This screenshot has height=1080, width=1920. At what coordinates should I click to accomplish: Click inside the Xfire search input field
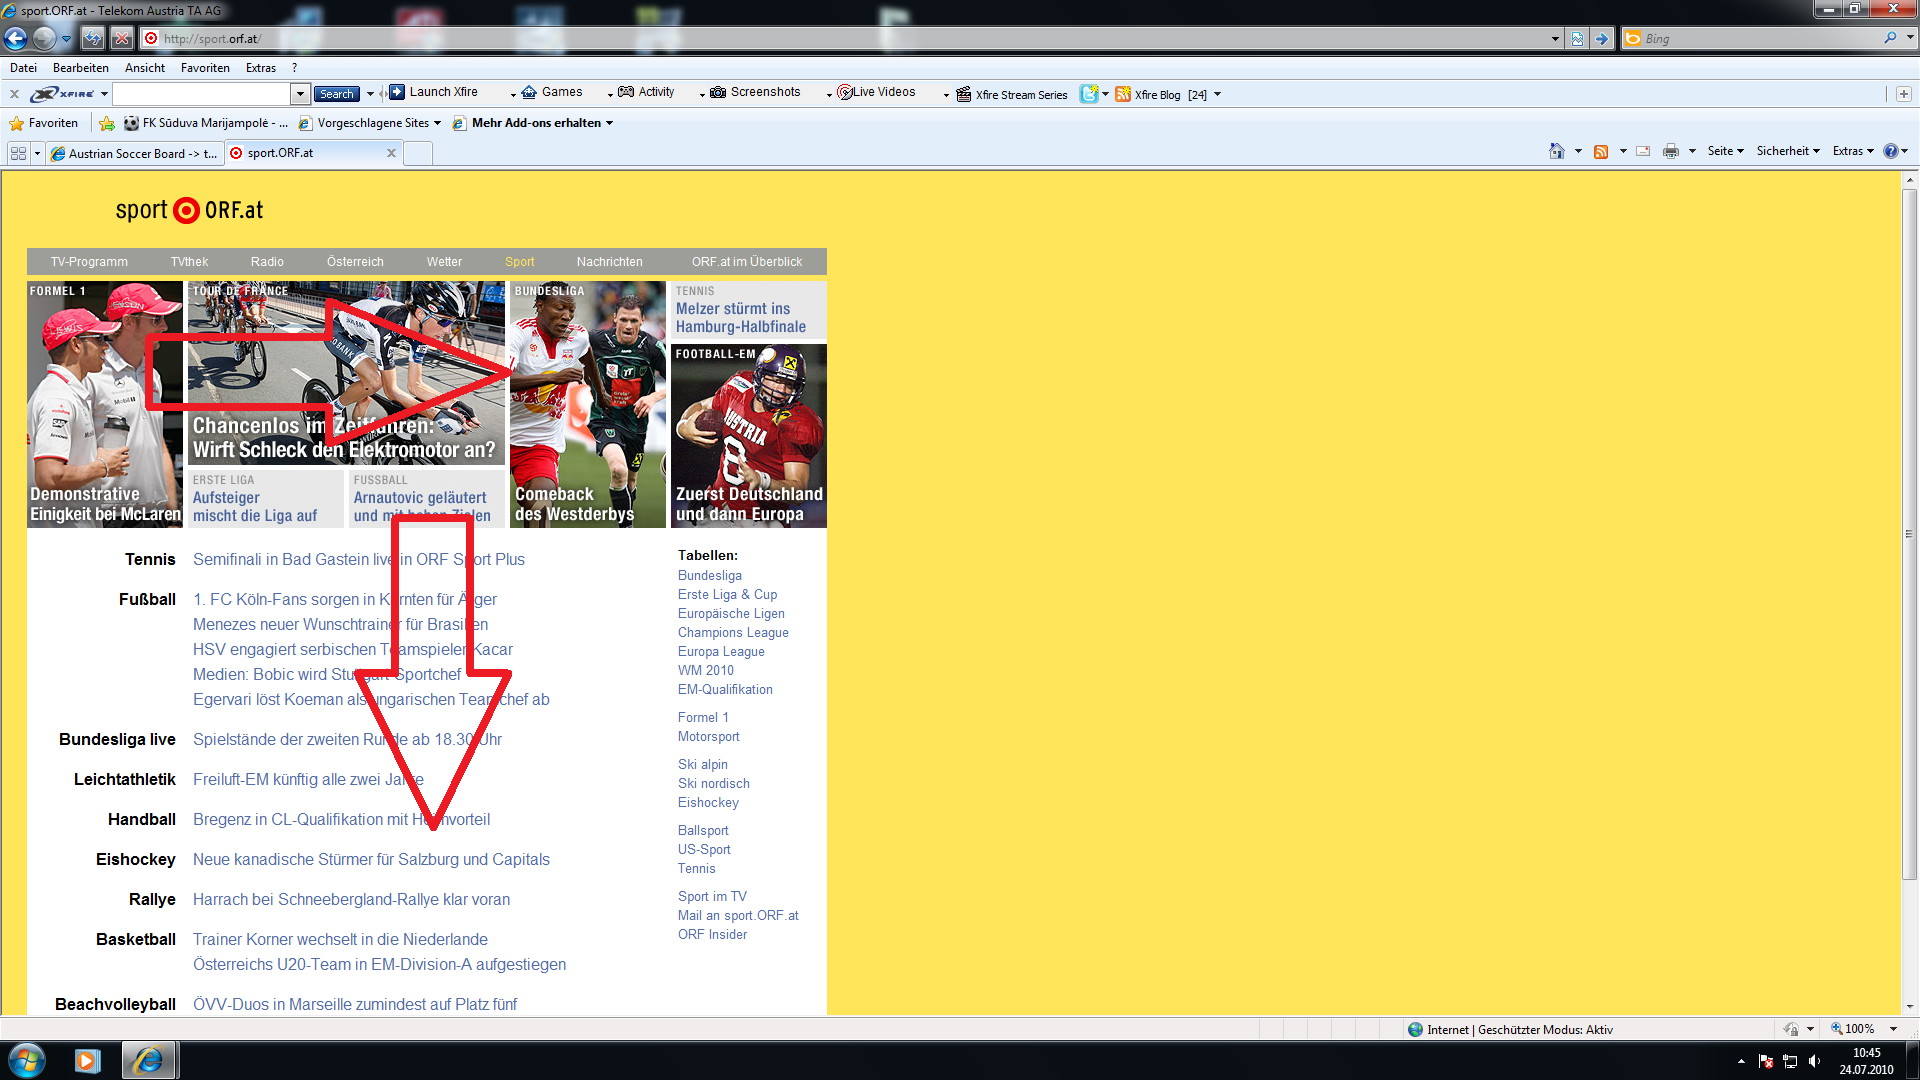click(201, 94)
